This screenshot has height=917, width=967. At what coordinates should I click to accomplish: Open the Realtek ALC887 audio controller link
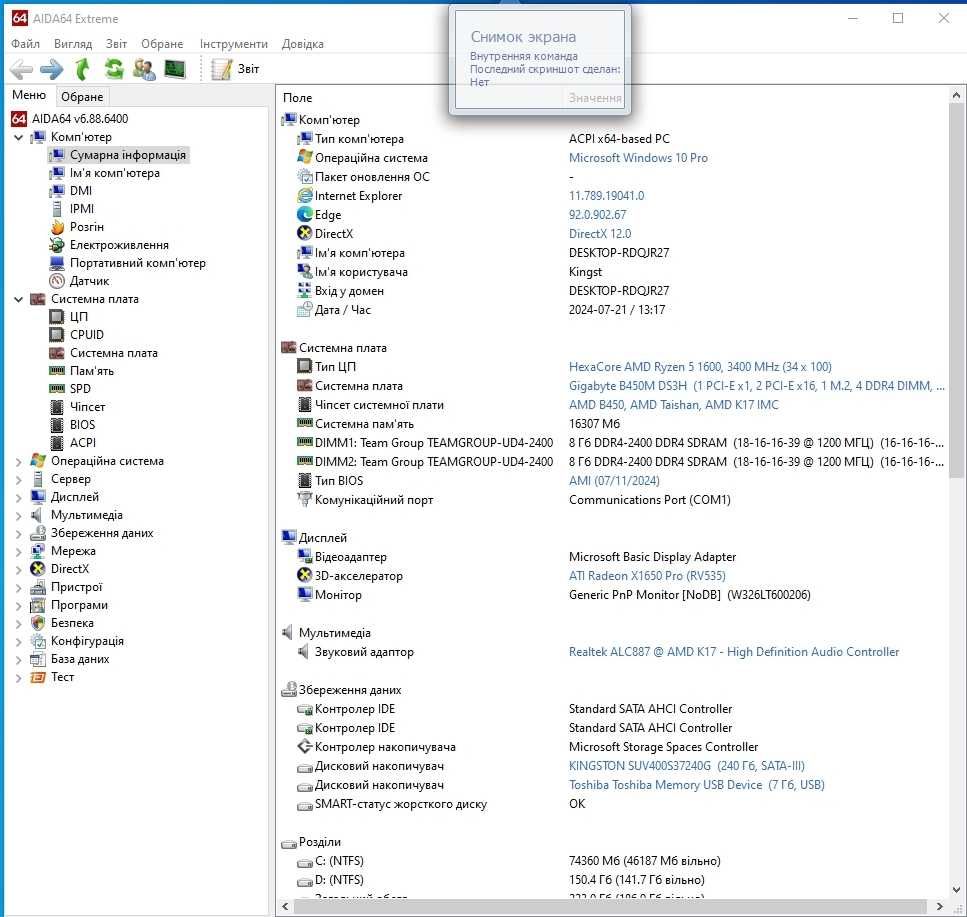point(733,652)
